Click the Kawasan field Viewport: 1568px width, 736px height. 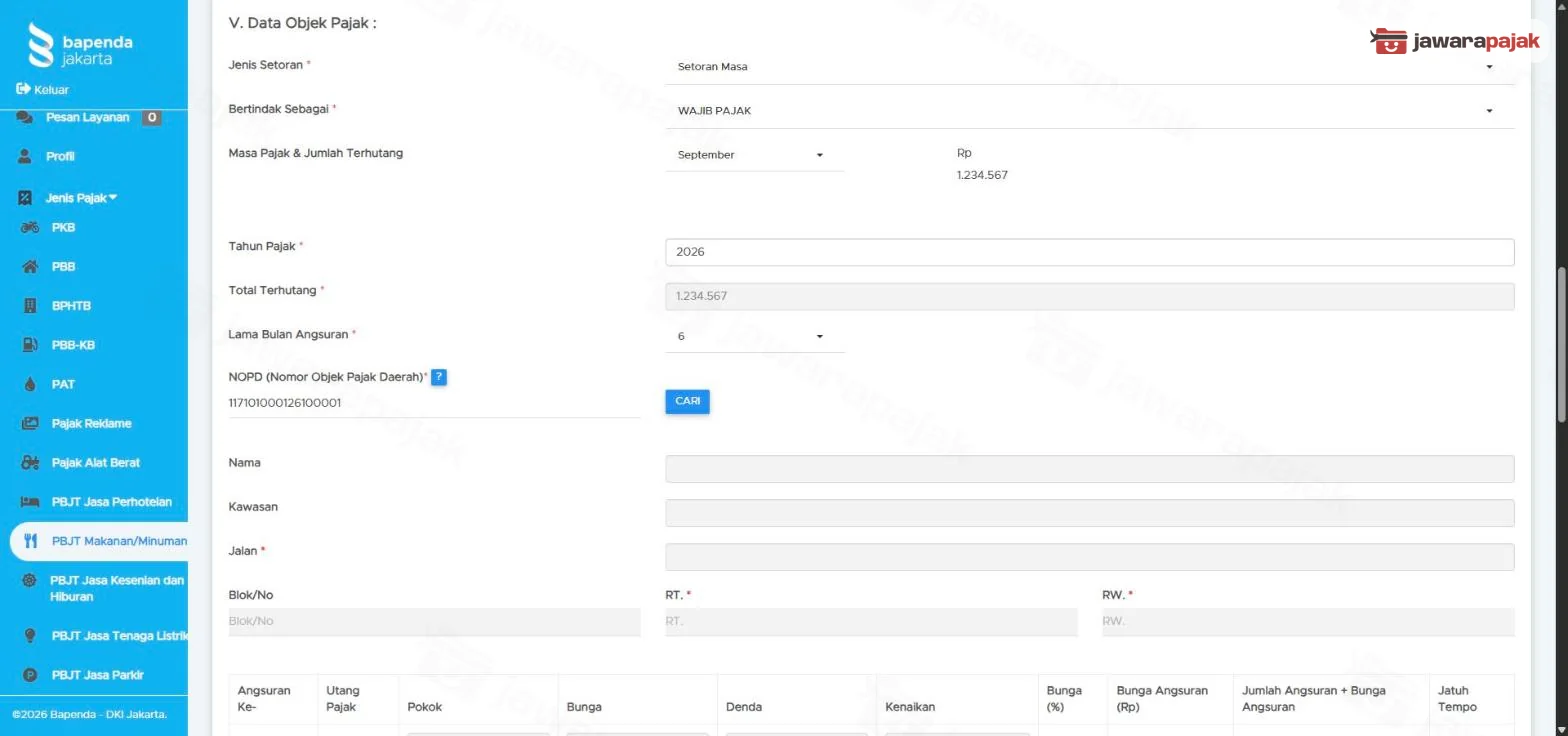pyautogui.click(x=1089, y=513)
